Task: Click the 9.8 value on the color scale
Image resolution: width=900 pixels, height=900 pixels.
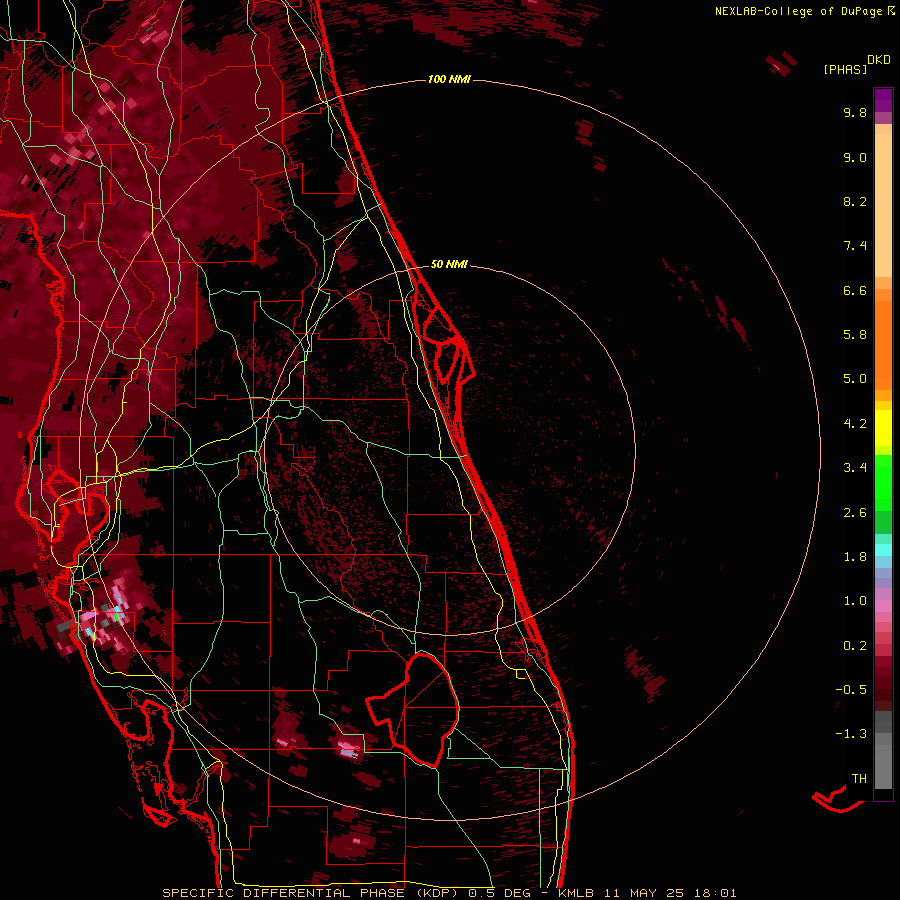Action: (855, 112)
